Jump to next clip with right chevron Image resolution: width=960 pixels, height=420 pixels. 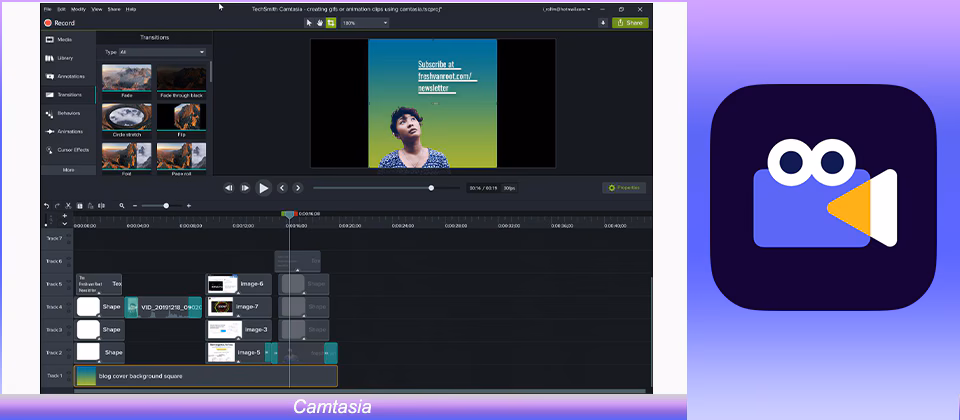(x=298, y=188)
